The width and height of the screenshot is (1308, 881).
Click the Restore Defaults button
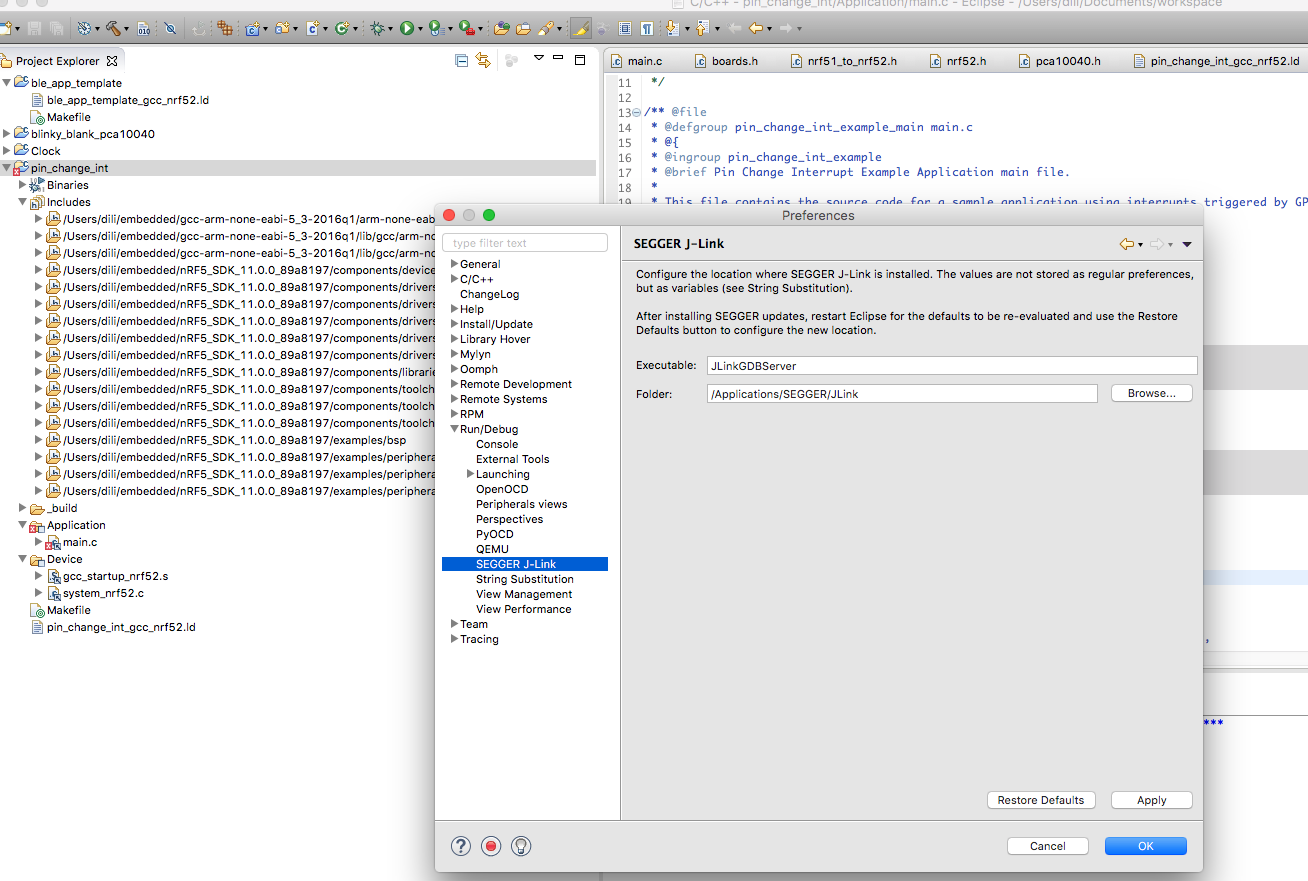coord(1040,800)
